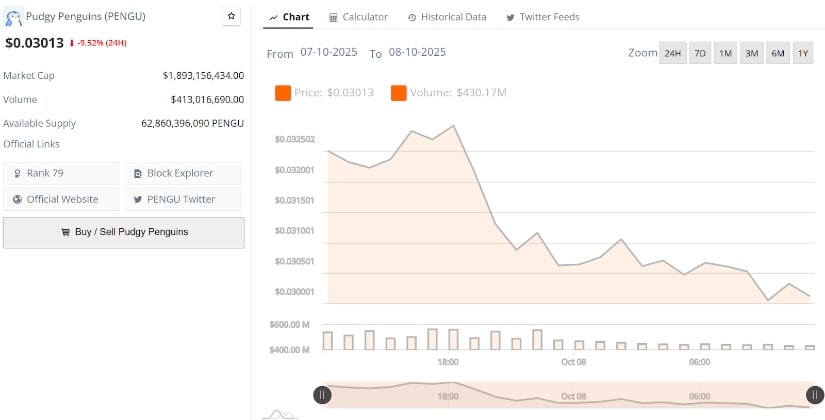
Task: Open the Calculator tab
Action: tap(358, 17)
